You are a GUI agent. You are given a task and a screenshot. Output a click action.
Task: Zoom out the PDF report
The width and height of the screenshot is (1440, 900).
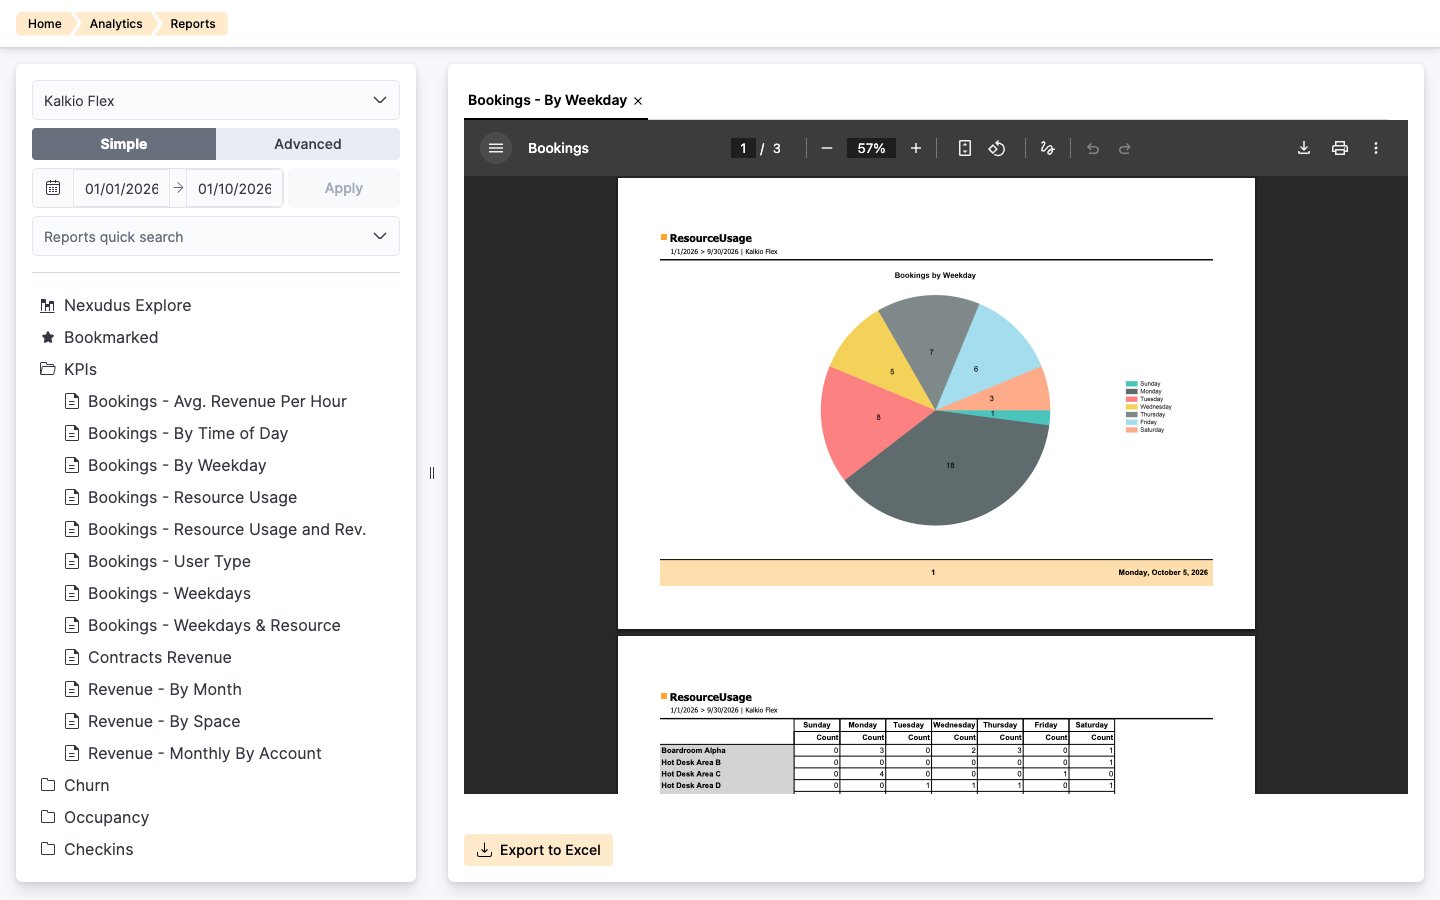827,148
